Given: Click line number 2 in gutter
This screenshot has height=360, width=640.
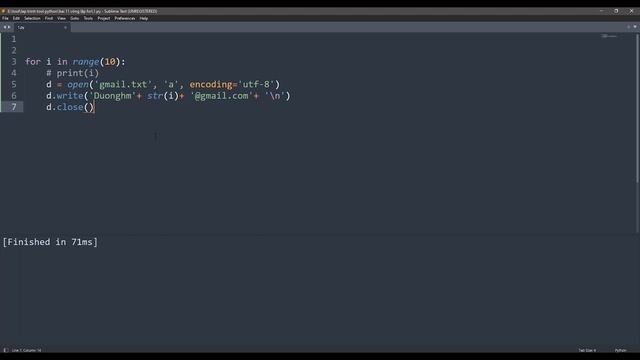Looking at the screenshot, I should (14, 51).
